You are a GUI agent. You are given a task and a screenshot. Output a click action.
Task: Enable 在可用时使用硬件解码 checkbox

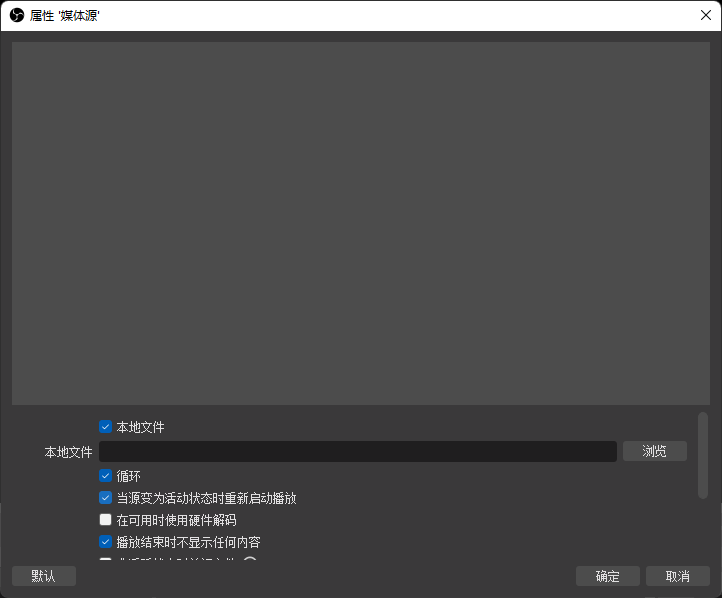click(106, 520)
